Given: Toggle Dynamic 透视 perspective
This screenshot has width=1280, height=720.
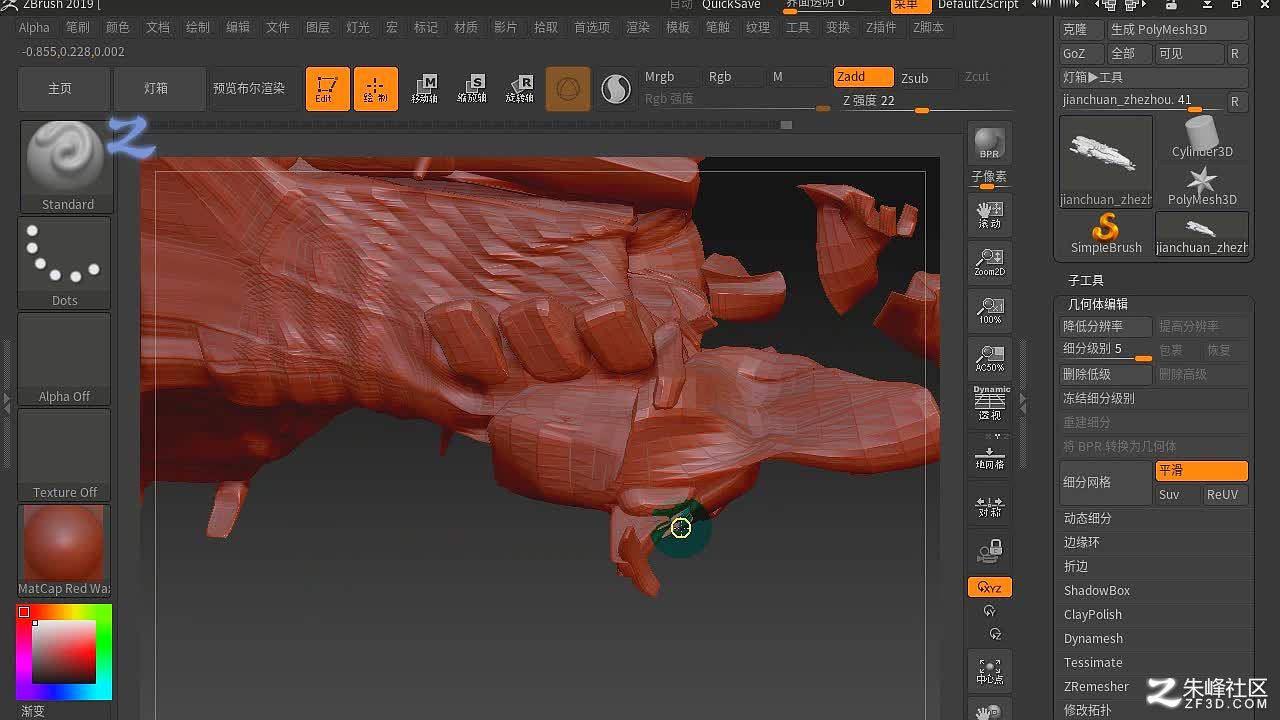Looking at the screenshot, I should coord(989,404).
